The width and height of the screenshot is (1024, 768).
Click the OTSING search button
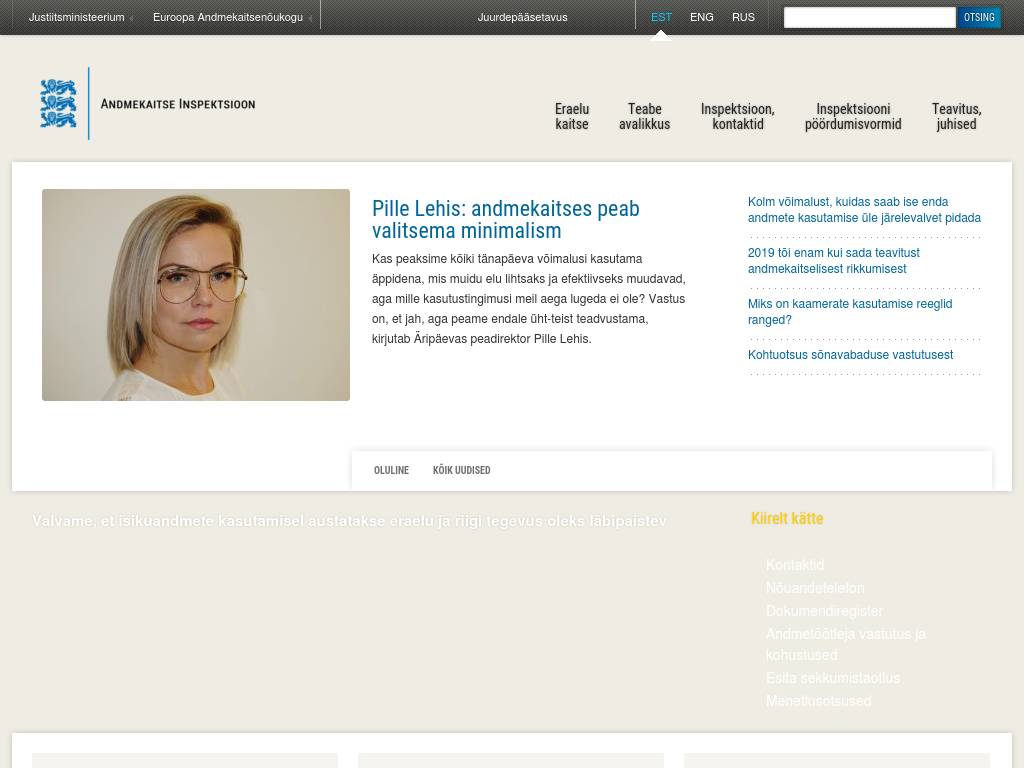979,18
